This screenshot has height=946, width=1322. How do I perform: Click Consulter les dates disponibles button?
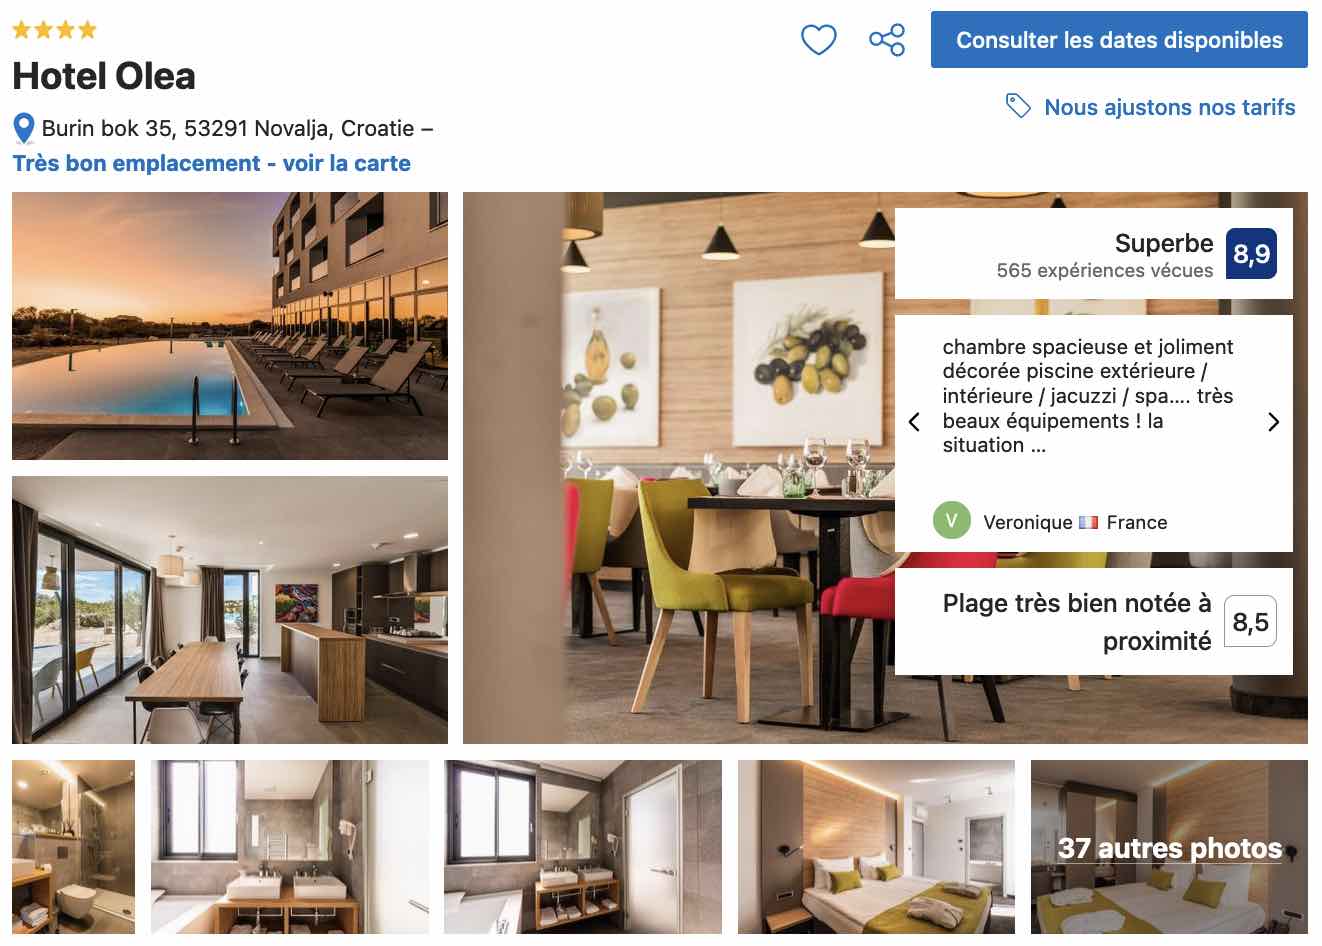[x=1119, y=40]
